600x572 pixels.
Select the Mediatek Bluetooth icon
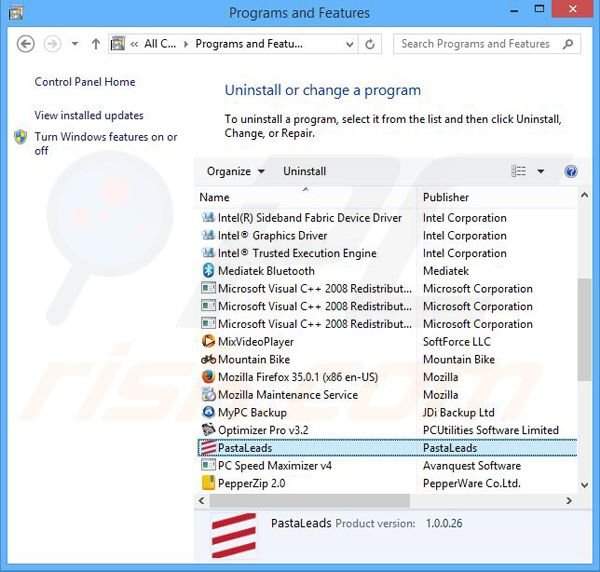[208, 271]
